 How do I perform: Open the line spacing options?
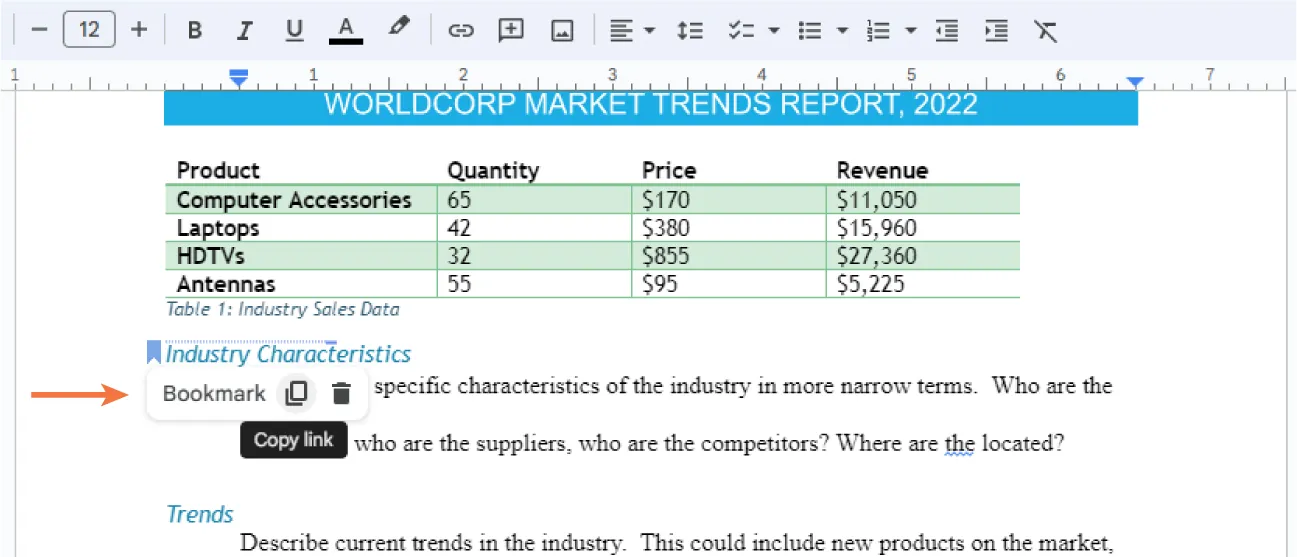tap(689, 30)
